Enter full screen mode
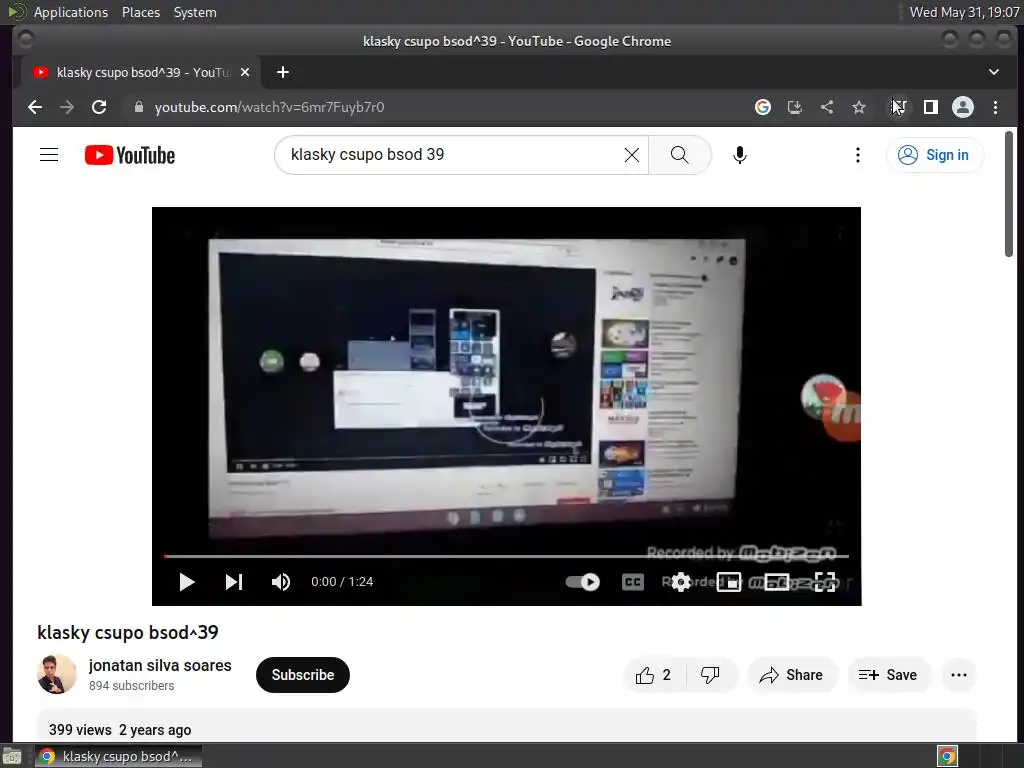This screenshot has height=768, width=1024. [x=825, y=582]
